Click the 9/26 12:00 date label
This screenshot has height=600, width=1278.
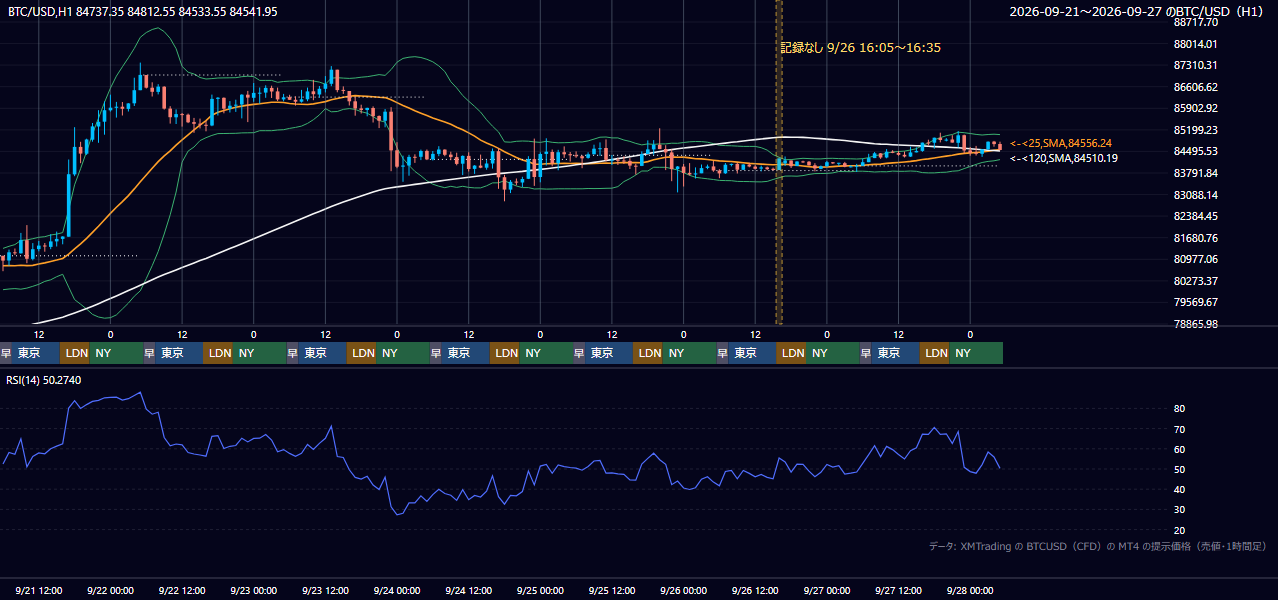756,590
